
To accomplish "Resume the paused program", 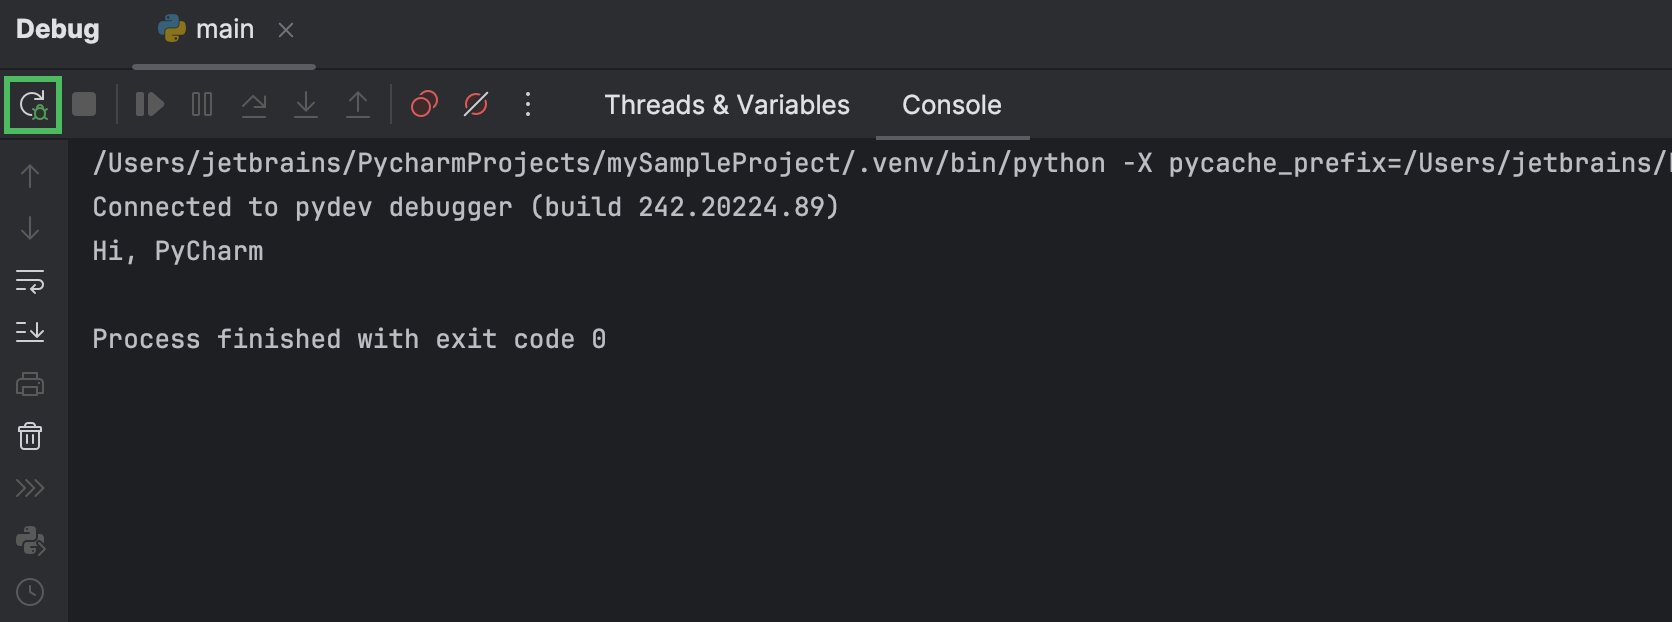I will (x=149, y=104).
